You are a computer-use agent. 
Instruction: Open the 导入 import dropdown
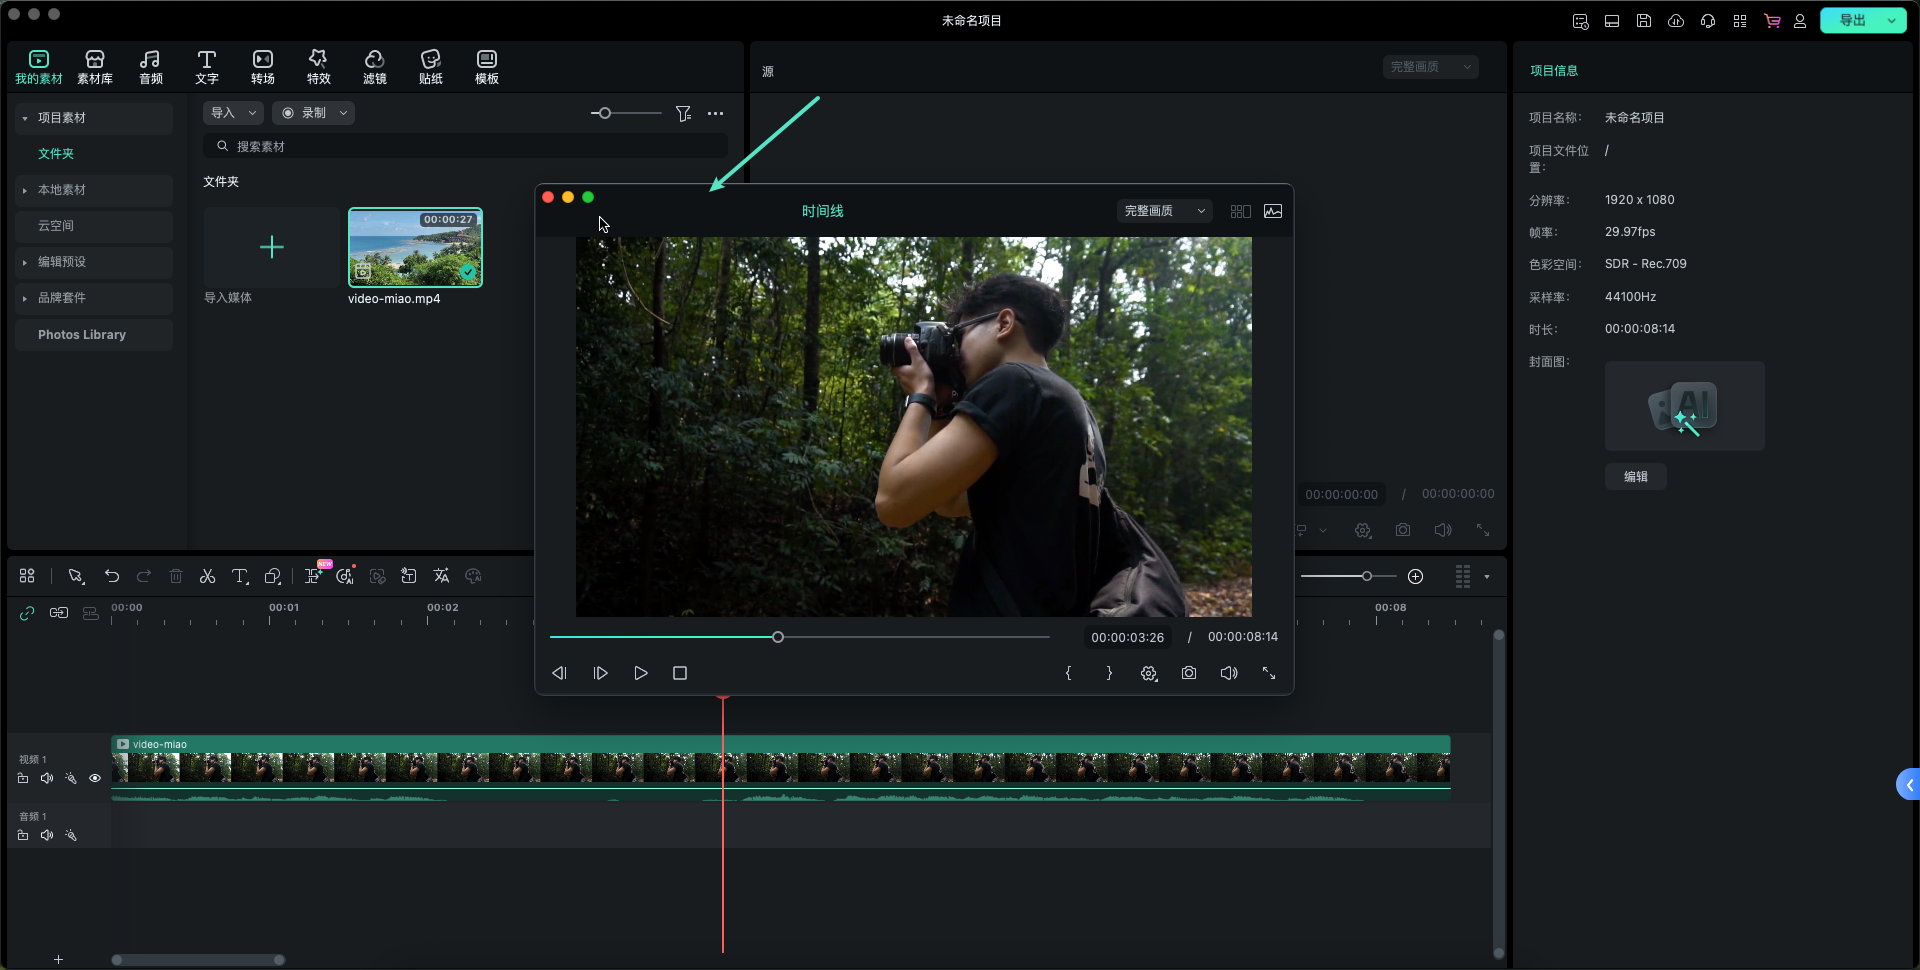(x=233, y=113)
